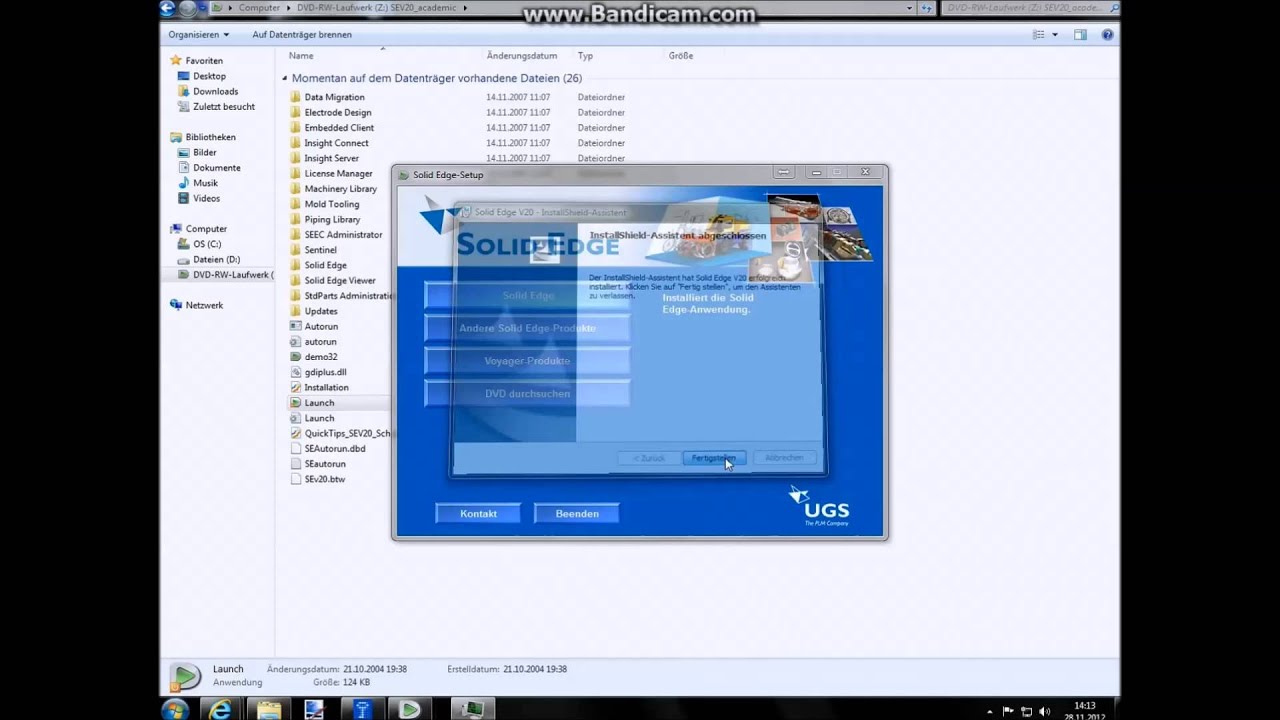Select the StdParts Administration folder name
Screen dimensions: 1280x720
[x=347, y=296]
